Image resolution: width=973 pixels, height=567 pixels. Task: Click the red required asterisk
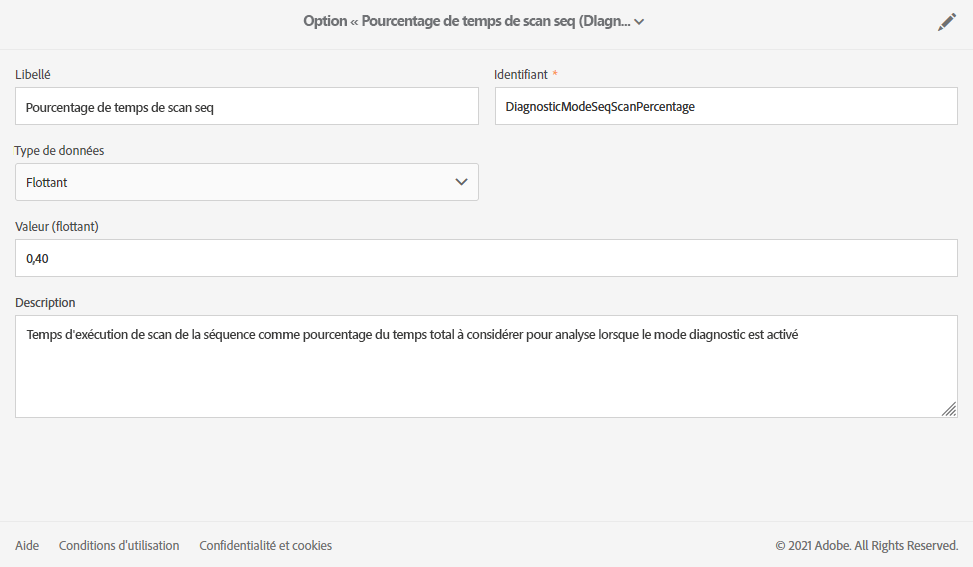[x=555, y=75]
